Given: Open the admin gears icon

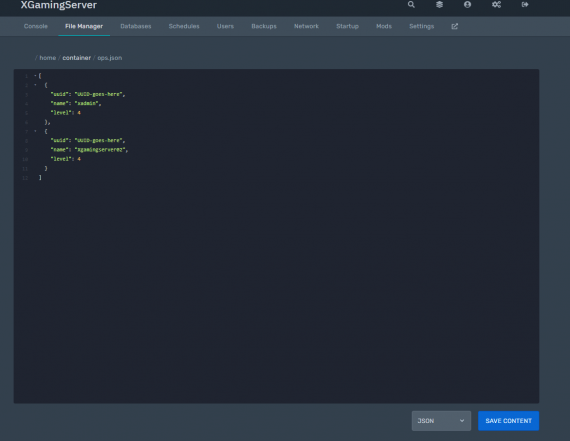Looking at the screenshot, I should (x=496, y=5).
